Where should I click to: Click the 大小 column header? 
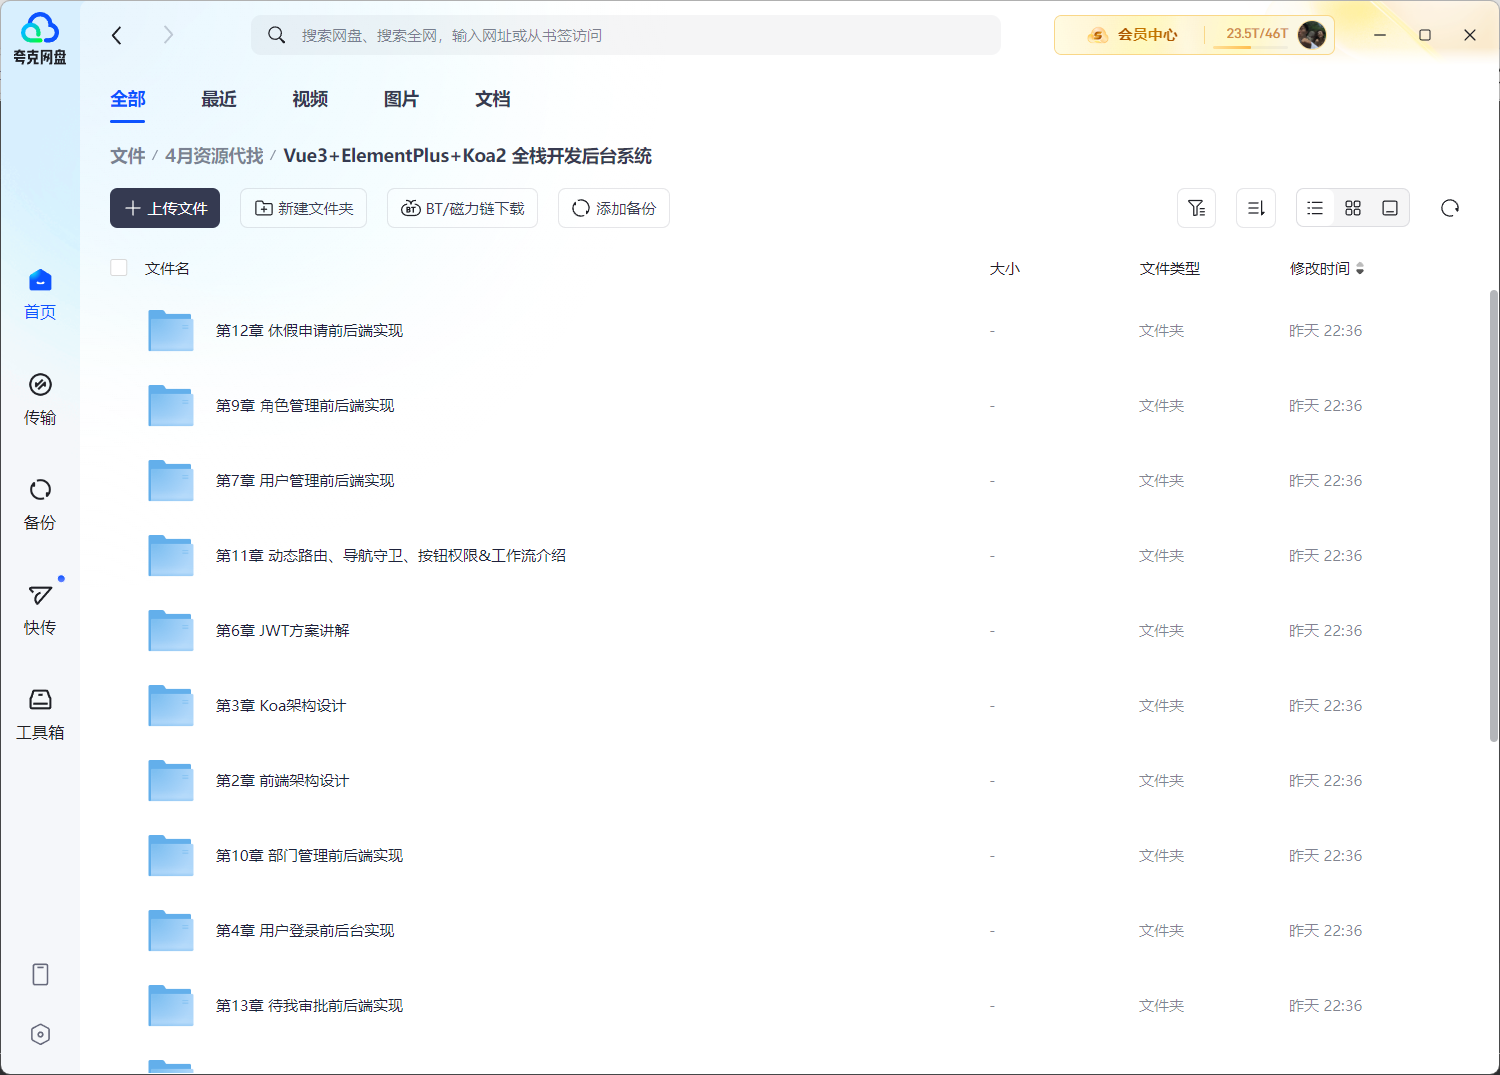pyautogui.click(x=1005, y=268)
